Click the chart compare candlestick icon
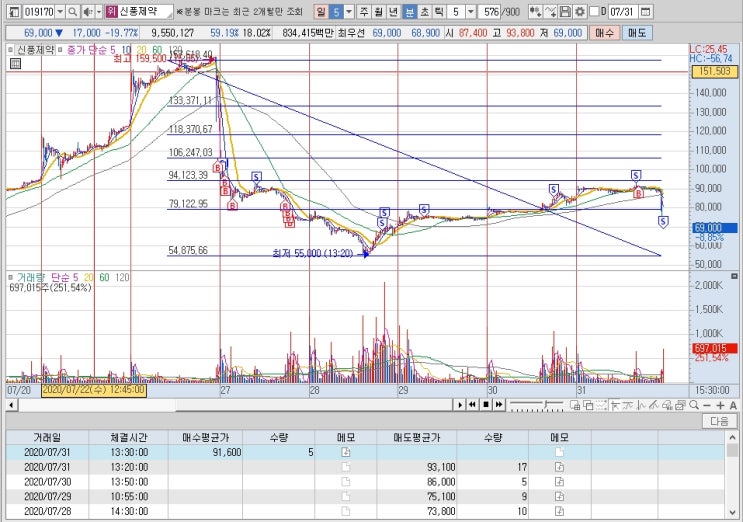The height and width of the screenshot is (522, 743). pyautogui.click(x=535, y=12)
